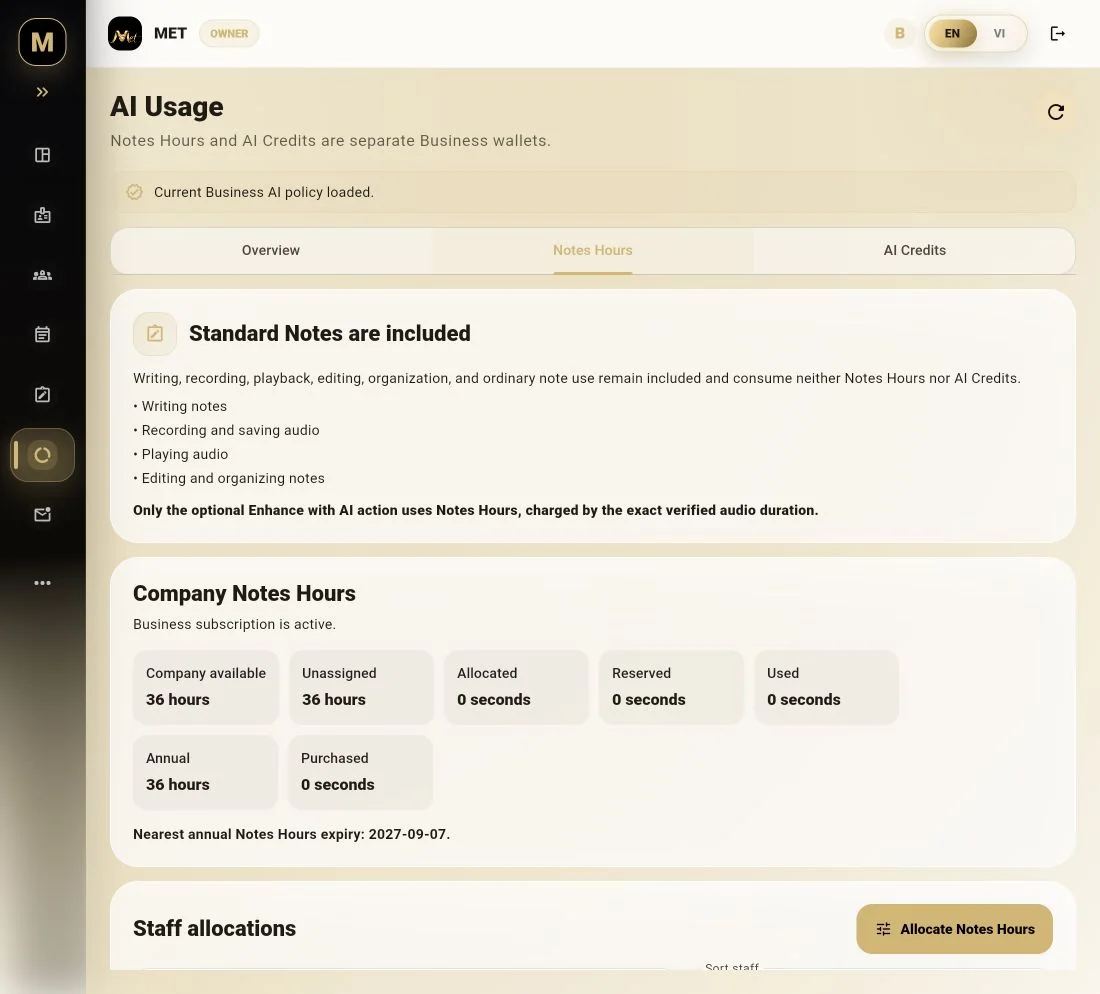Switch to the Overview tab

tap(271, 250)
